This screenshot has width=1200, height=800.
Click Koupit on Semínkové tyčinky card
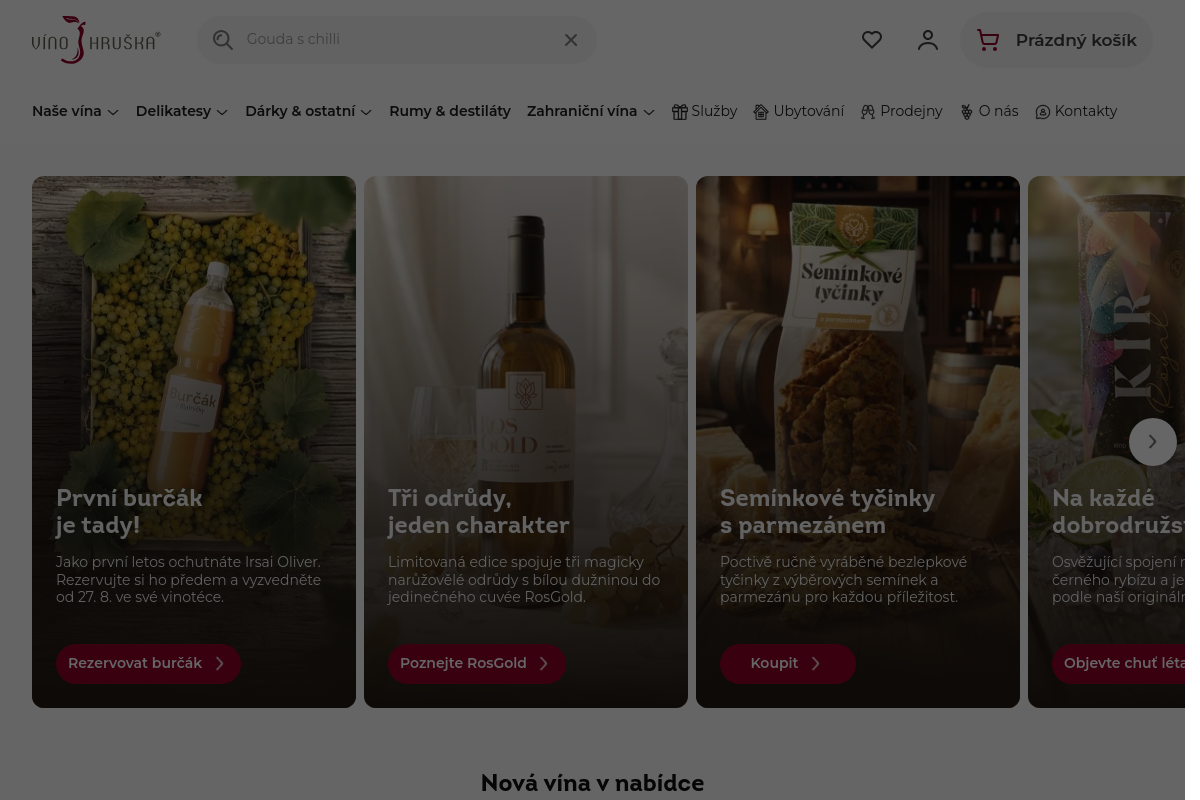tap(788, 664)
